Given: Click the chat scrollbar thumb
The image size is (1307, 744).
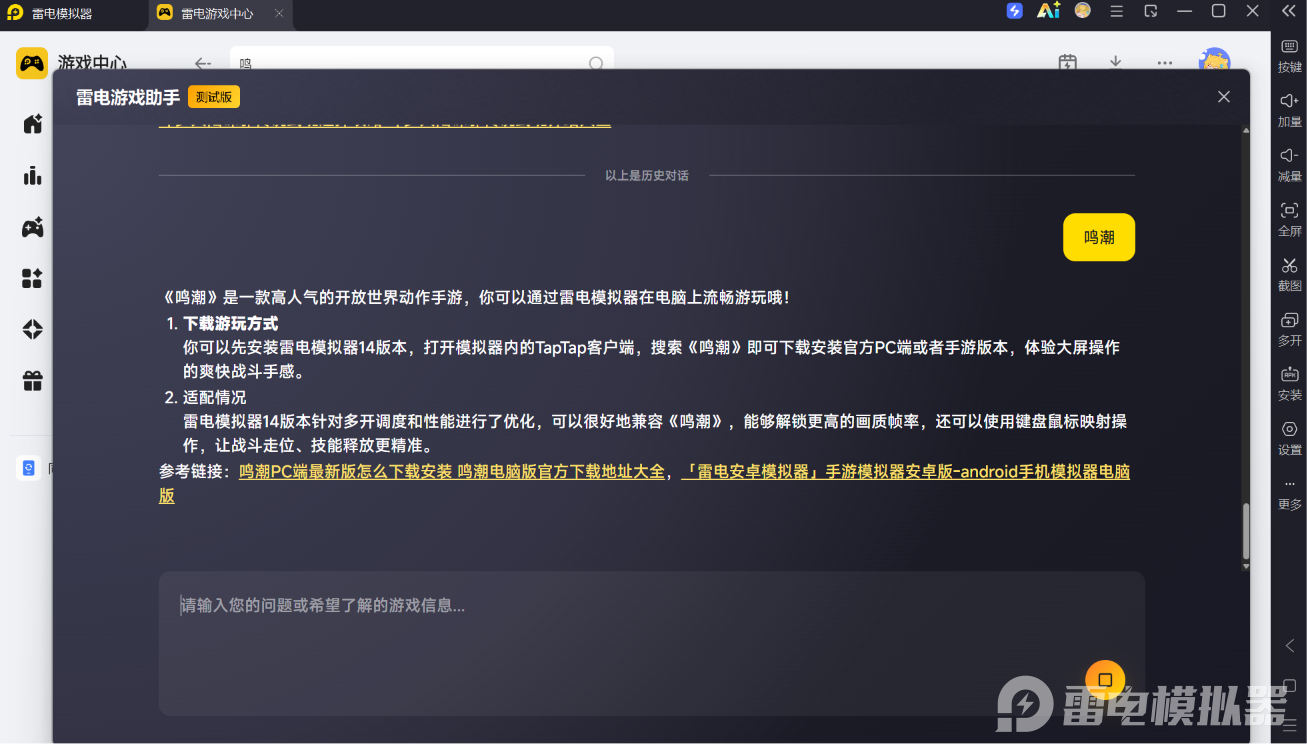Looking at the screenshot, I should coord(1245,532).
